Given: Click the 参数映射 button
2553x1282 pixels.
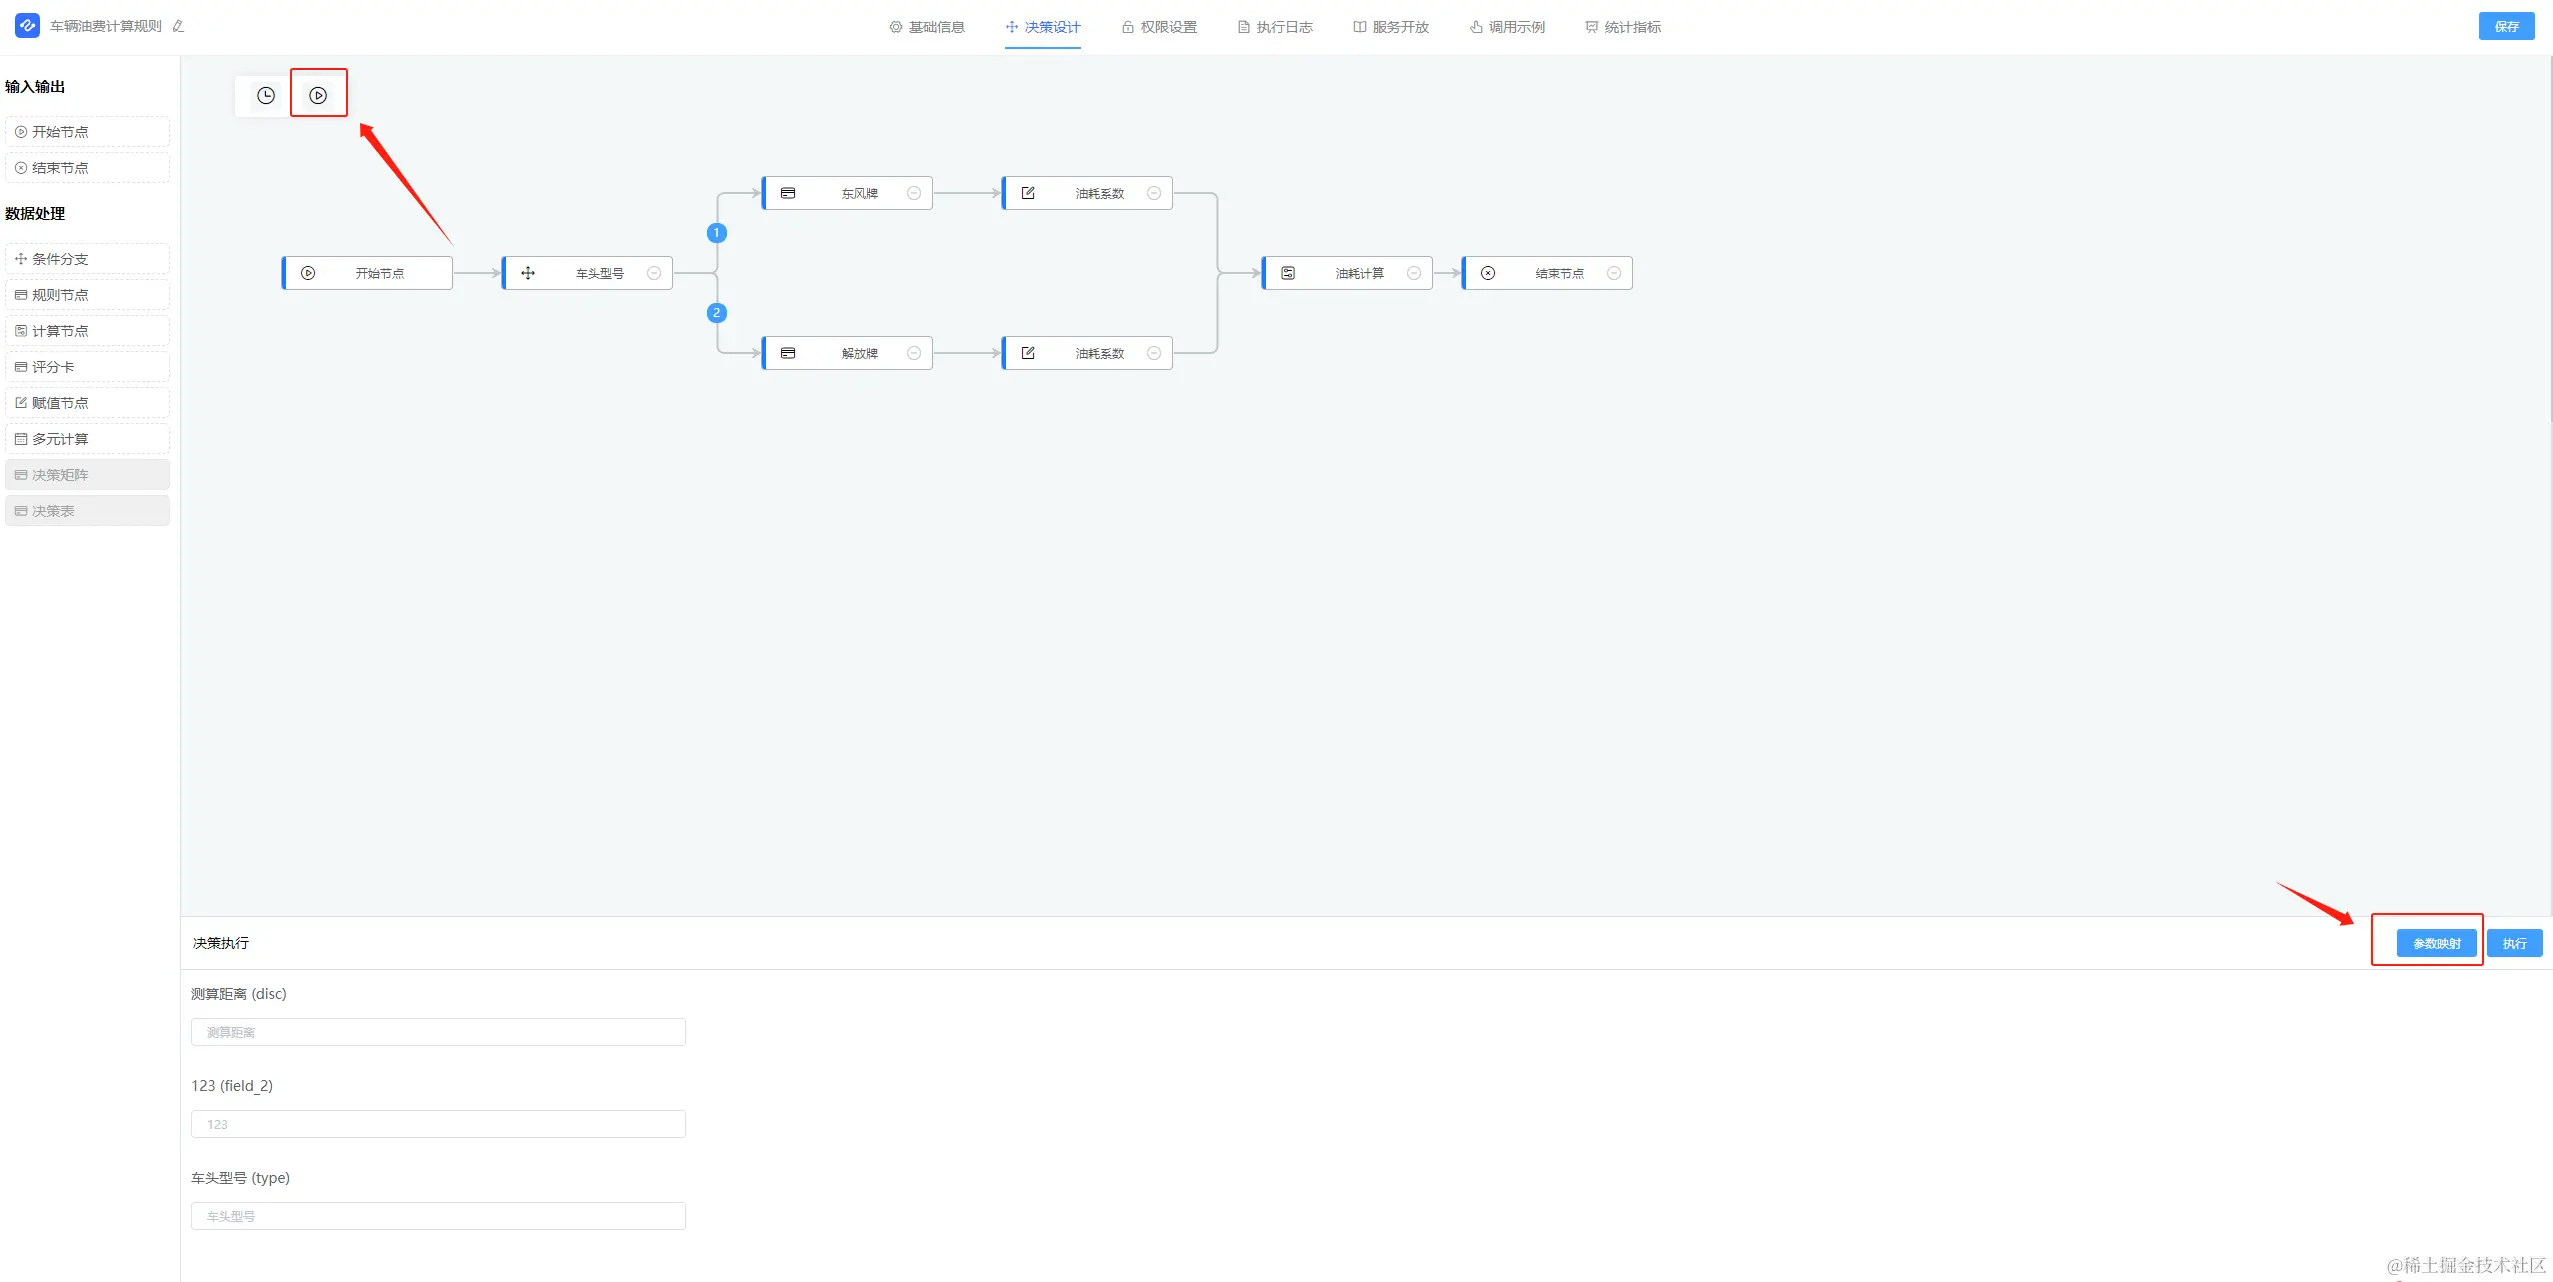Looking at the screenshot, I should pos(2436,943).
